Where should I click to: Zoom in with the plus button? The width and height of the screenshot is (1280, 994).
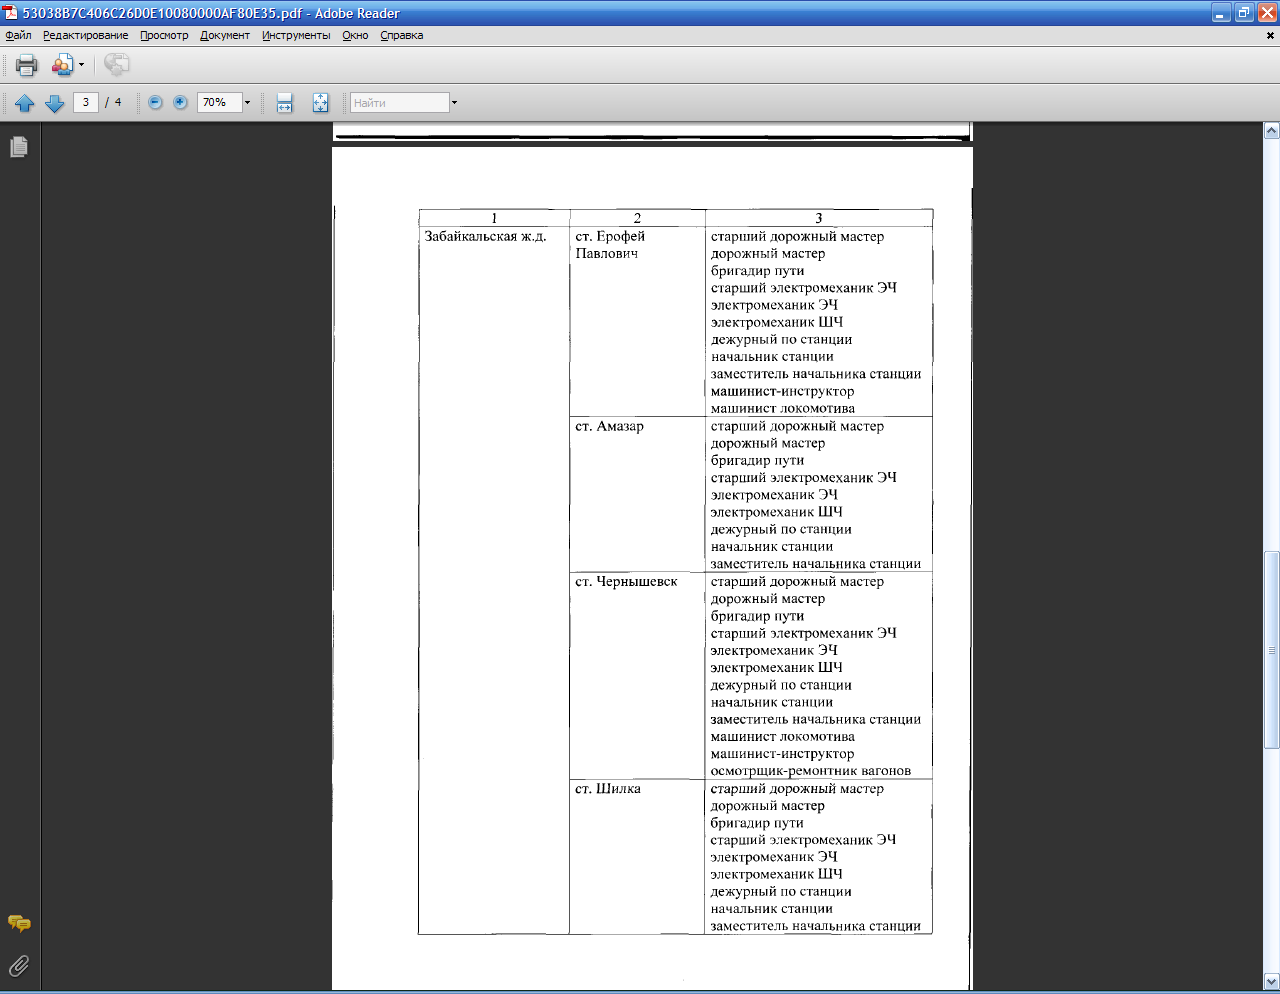[180, 102]
